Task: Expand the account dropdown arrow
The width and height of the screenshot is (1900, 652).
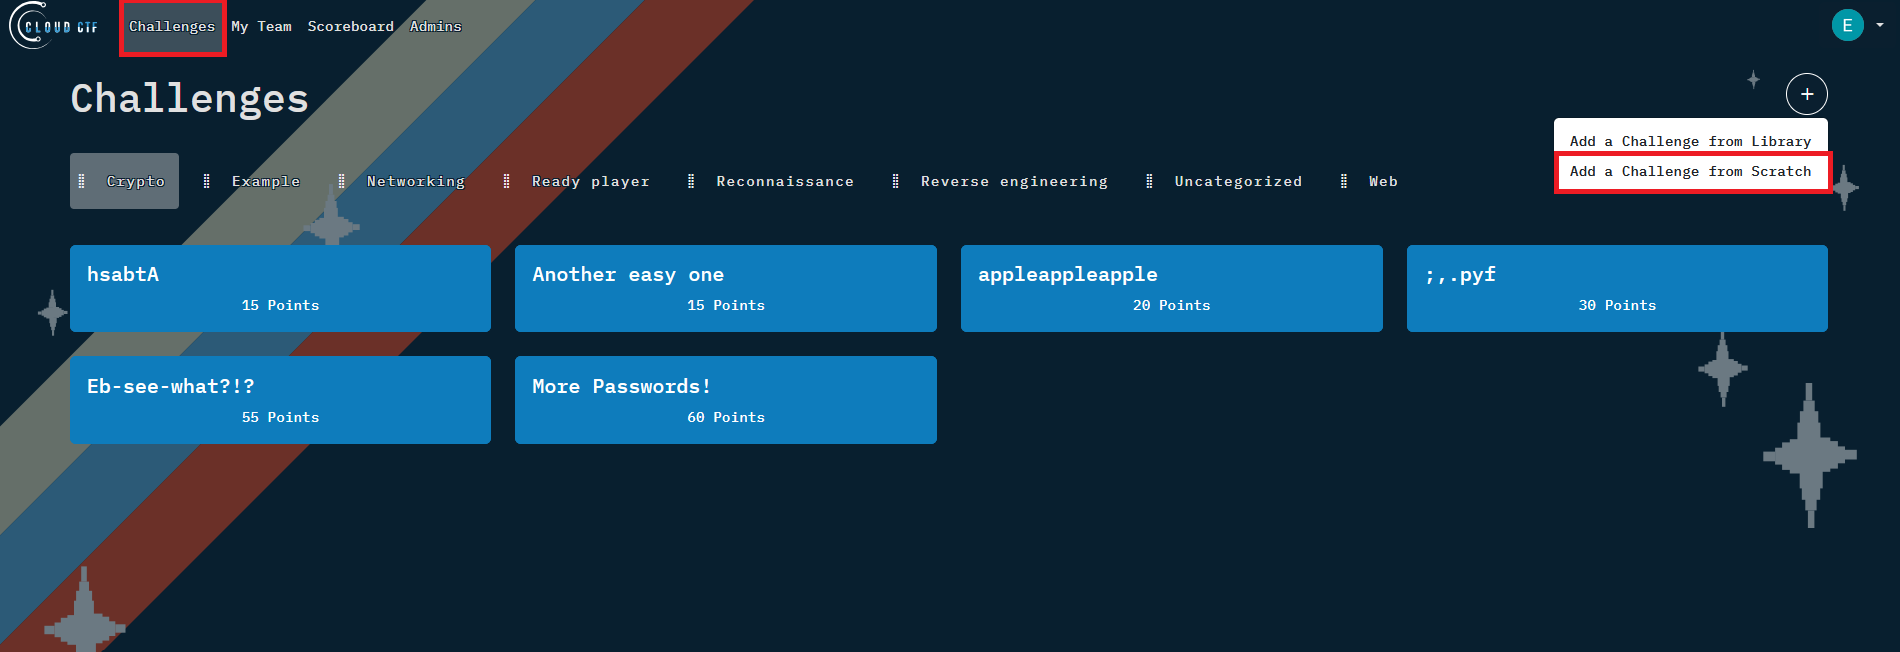Action: 1880,26
